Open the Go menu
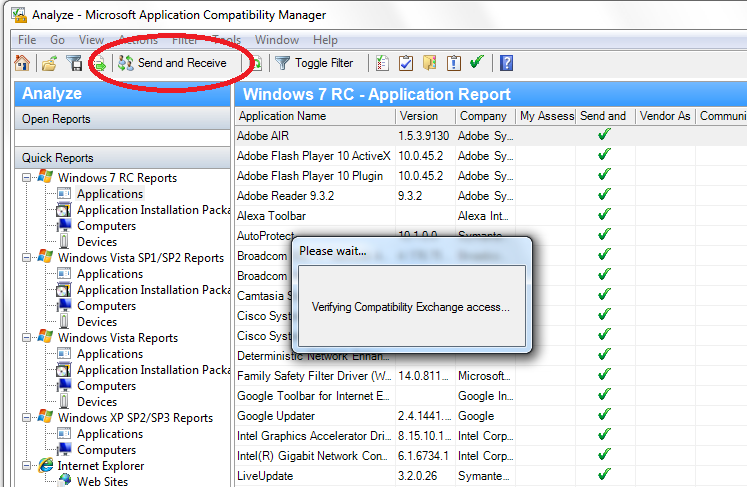 57,40
